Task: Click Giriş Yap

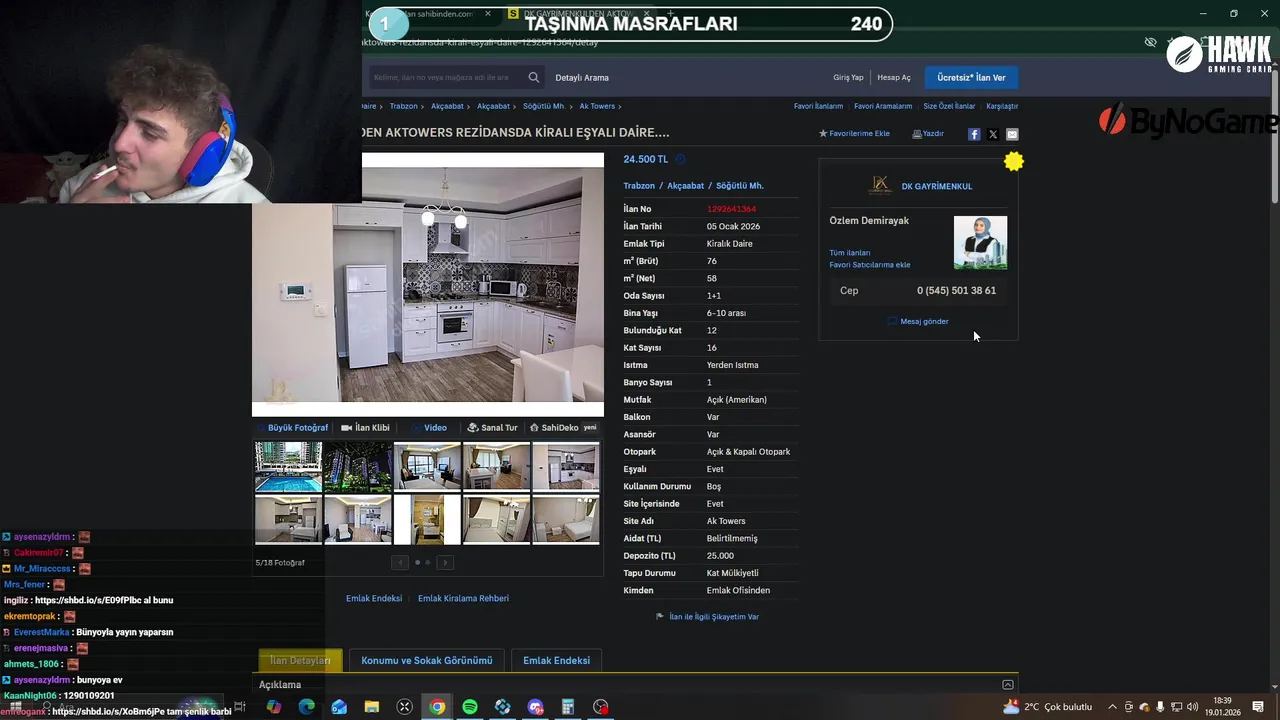Action: pyautogui.click(x=848, y=77)
